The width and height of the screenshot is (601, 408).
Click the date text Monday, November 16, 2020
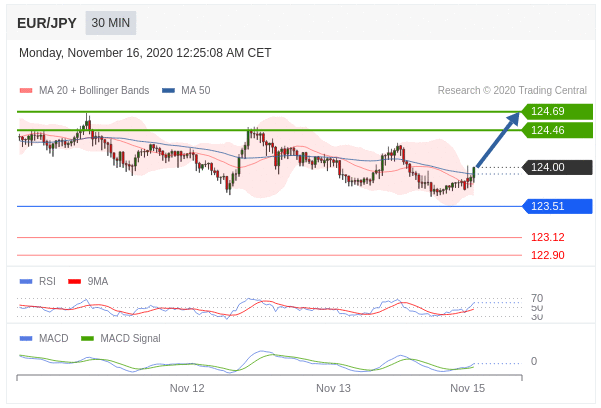click(x=96, y=53)
